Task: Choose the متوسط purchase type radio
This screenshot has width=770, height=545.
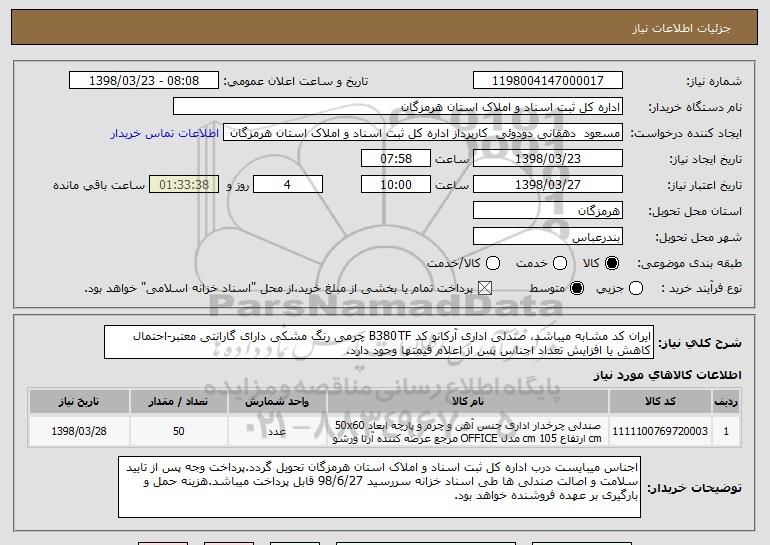Action: 577,288
